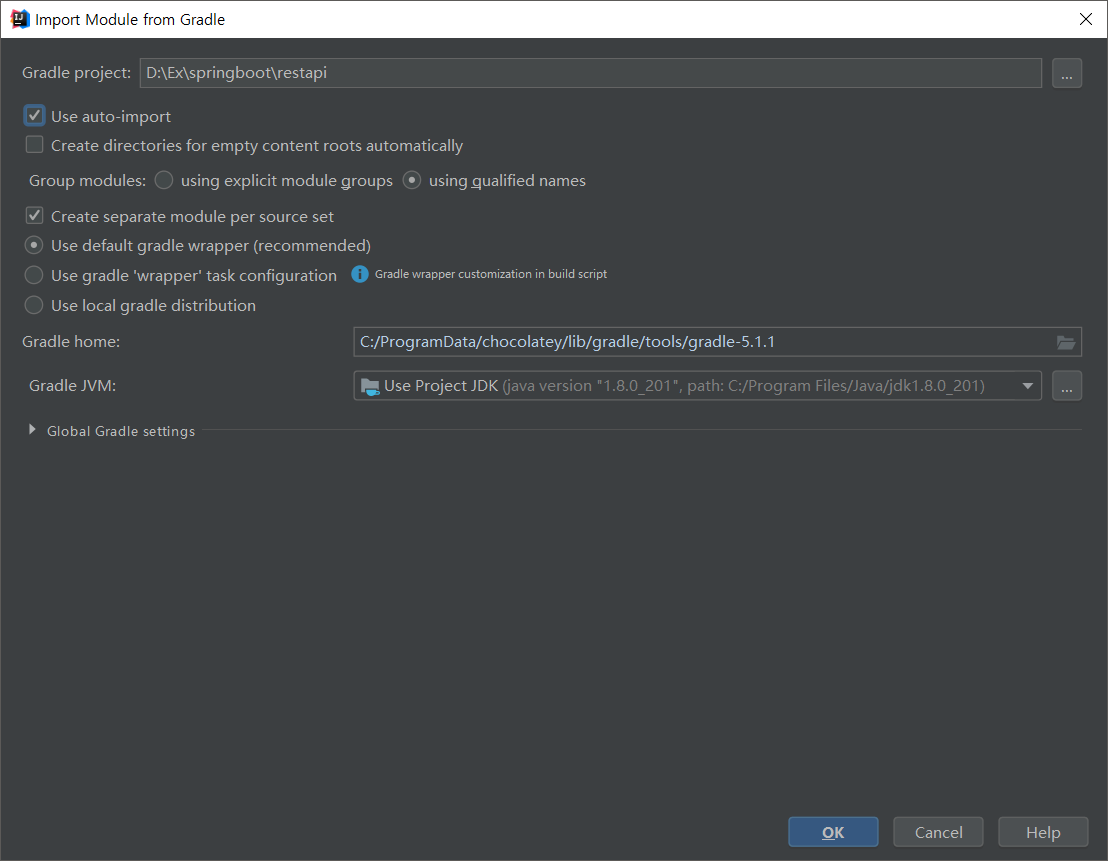Open folder browser icon in Gradle home field
Screen dimensions: 1108x861
click(1066, 342)
